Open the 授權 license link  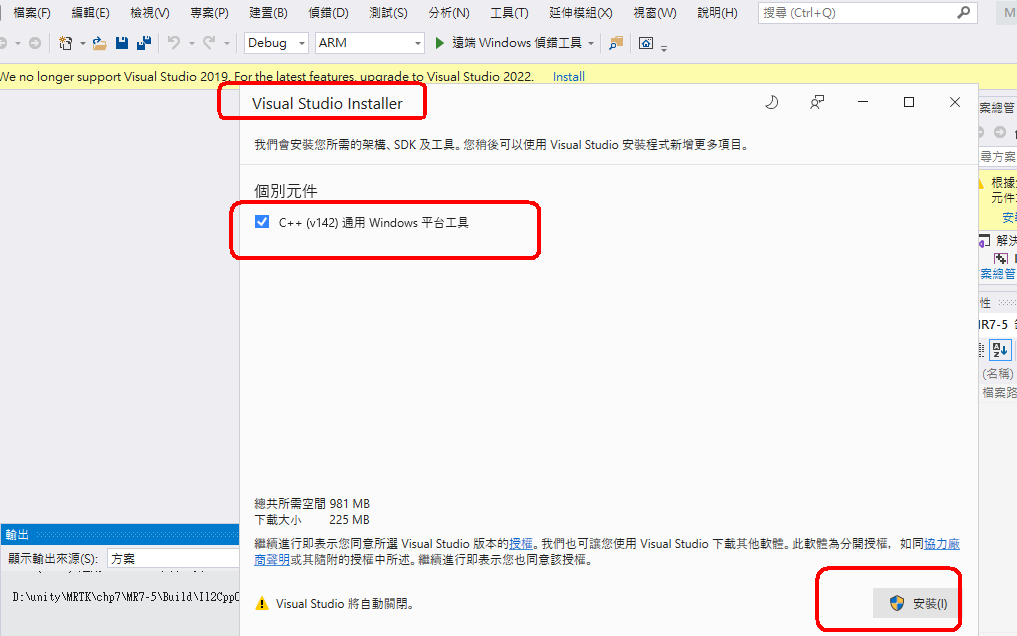coord(521,544)
